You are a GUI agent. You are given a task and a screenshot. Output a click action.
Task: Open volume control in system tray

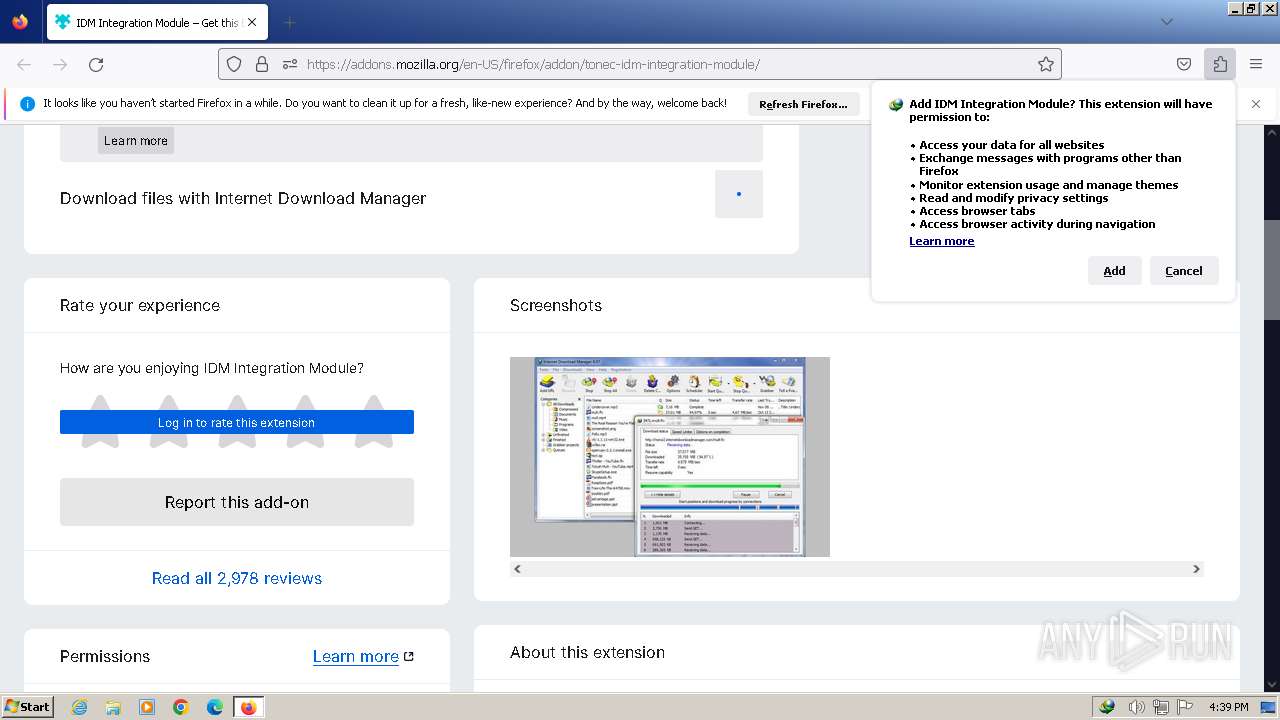[1137, 707]
